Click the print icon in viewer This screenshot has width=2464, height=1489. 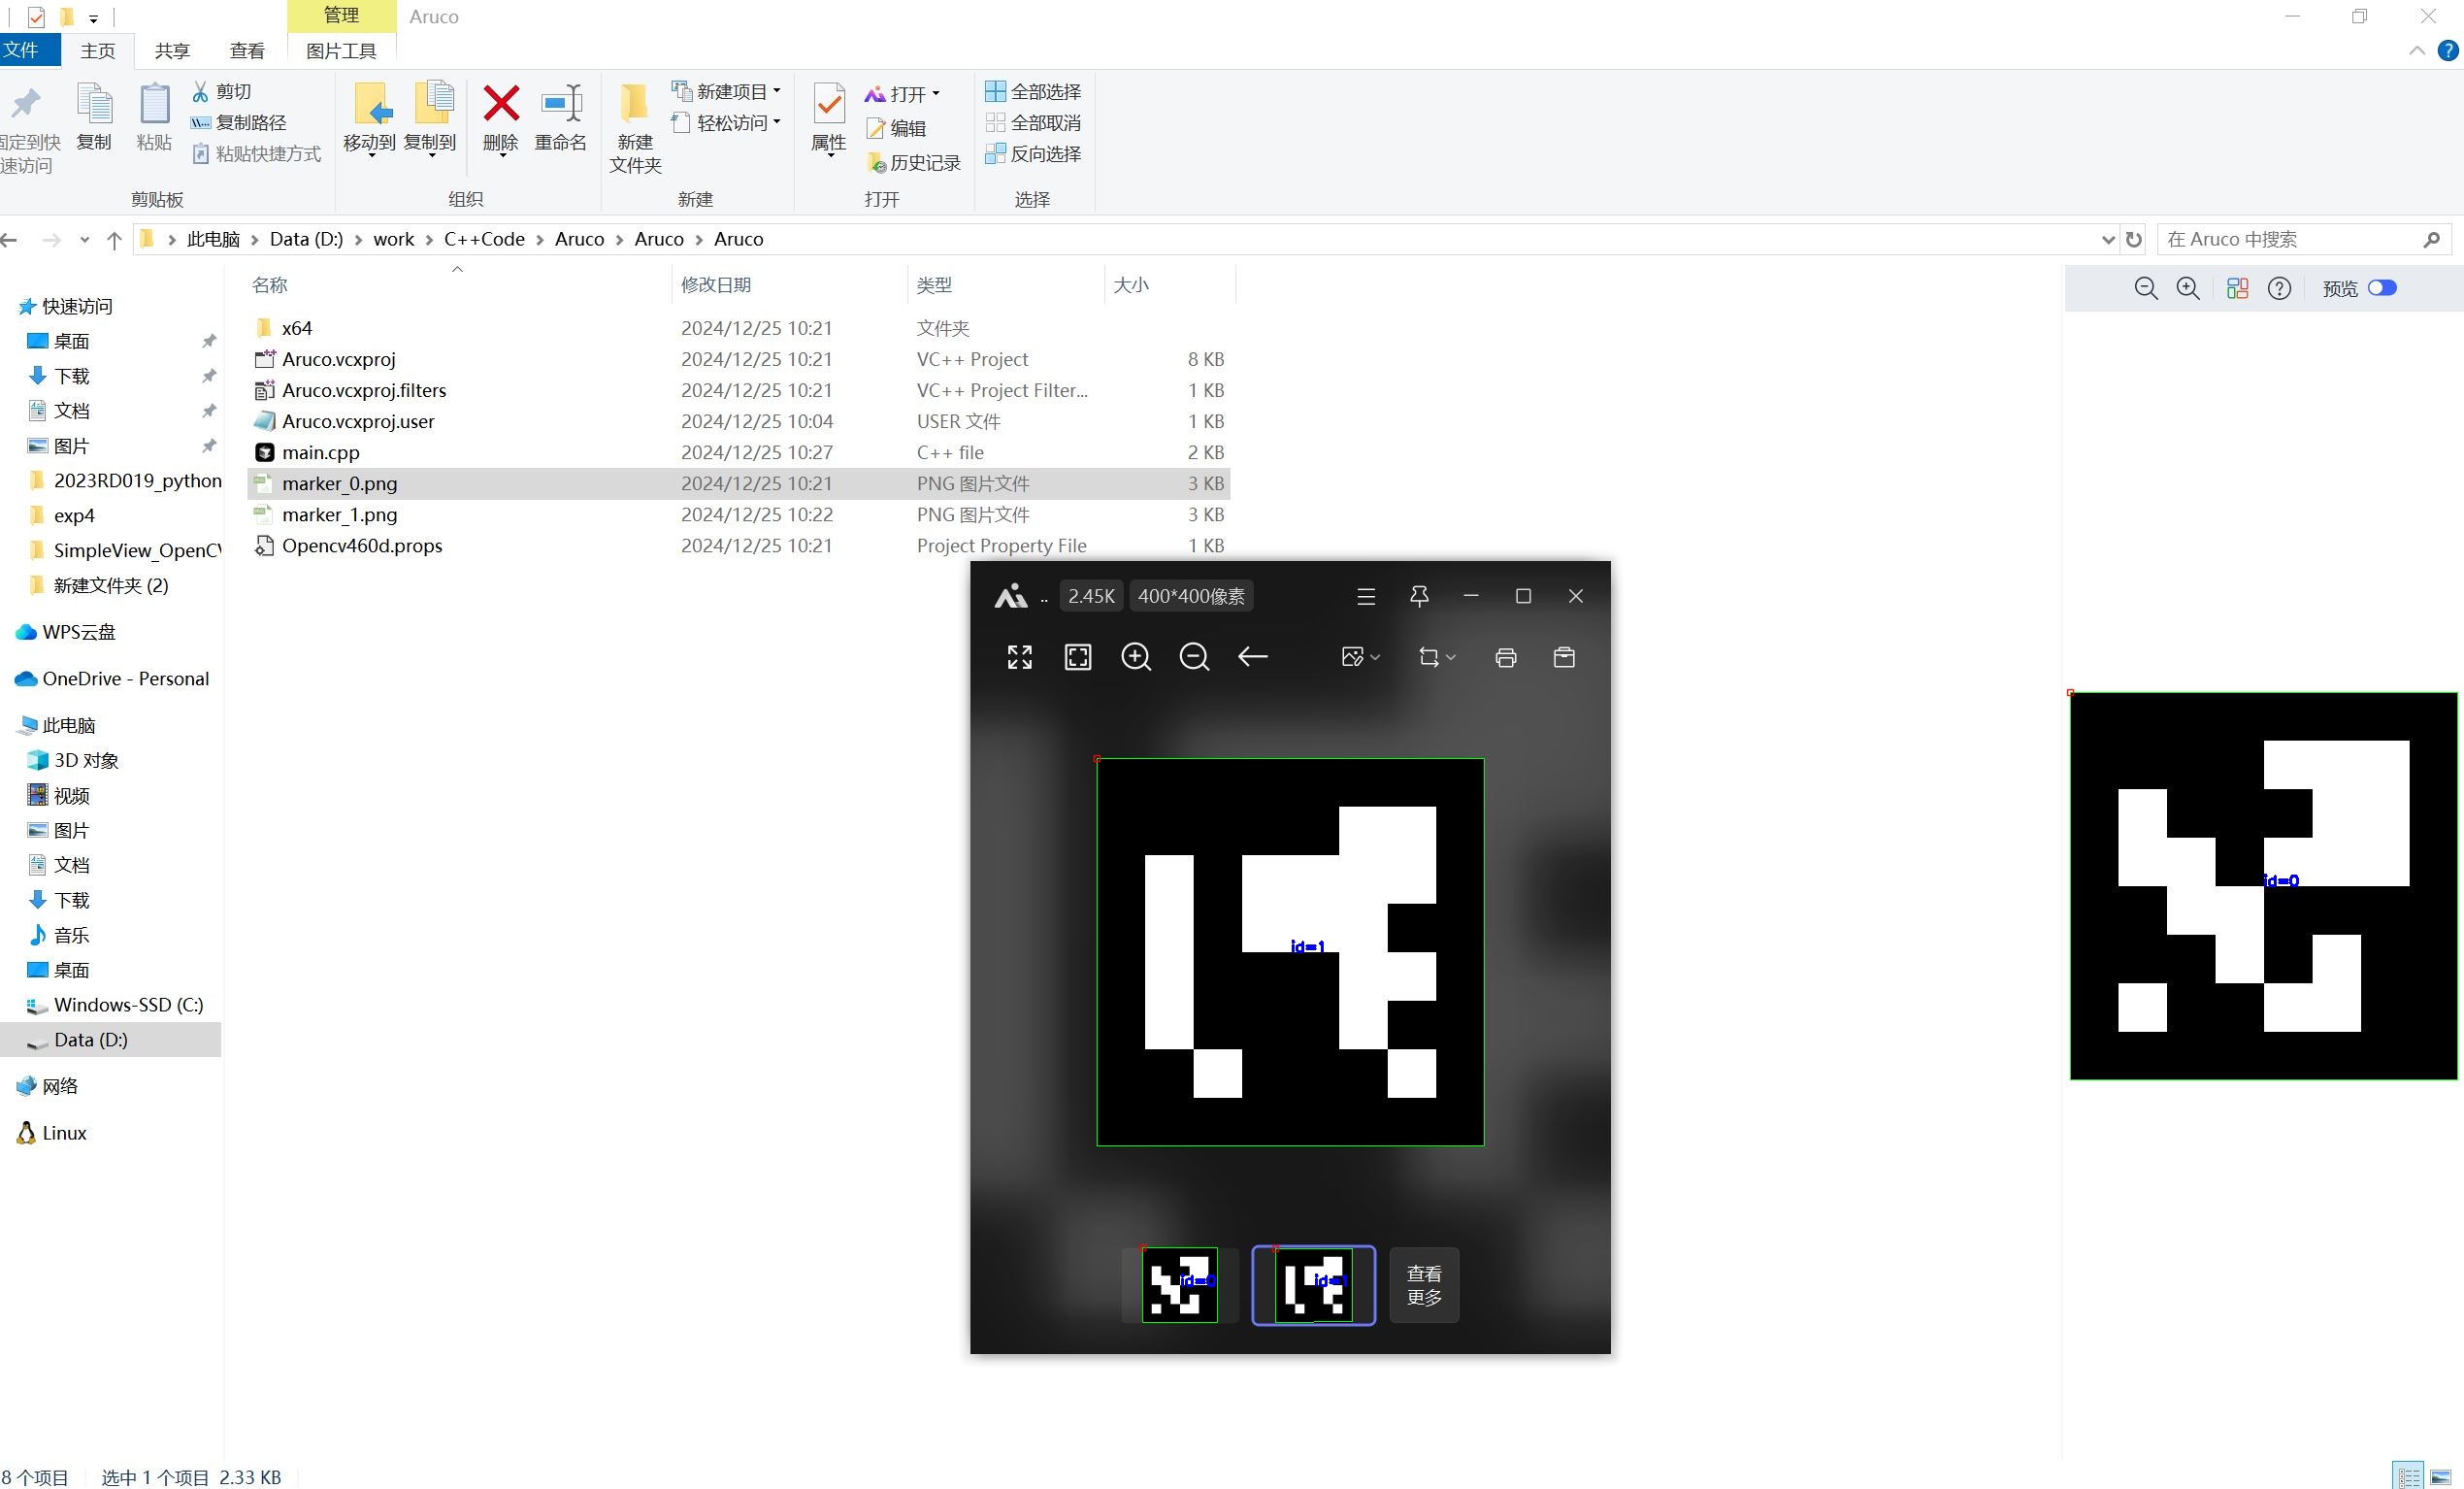point(1505,657)
